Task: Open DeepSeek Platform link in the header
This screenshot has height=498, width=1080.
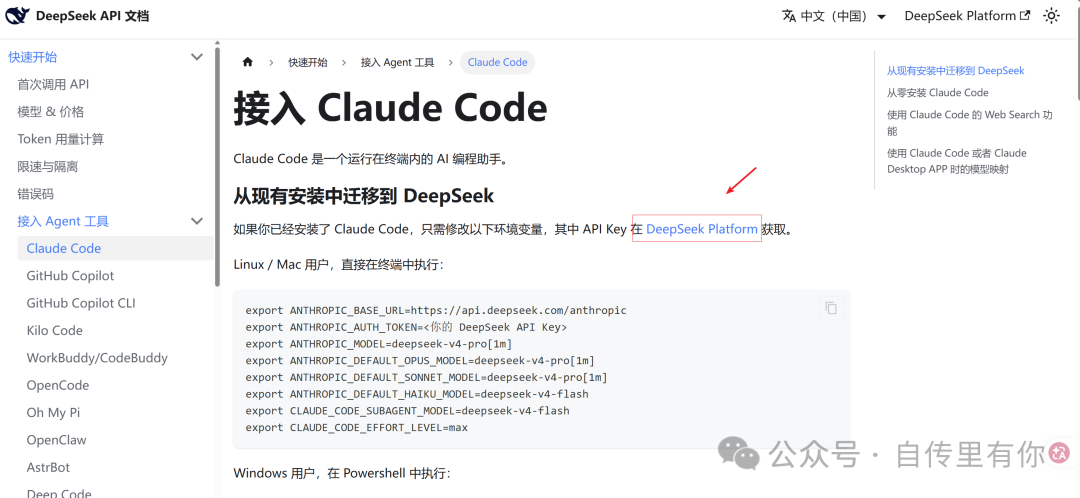Action: point(967,16)
